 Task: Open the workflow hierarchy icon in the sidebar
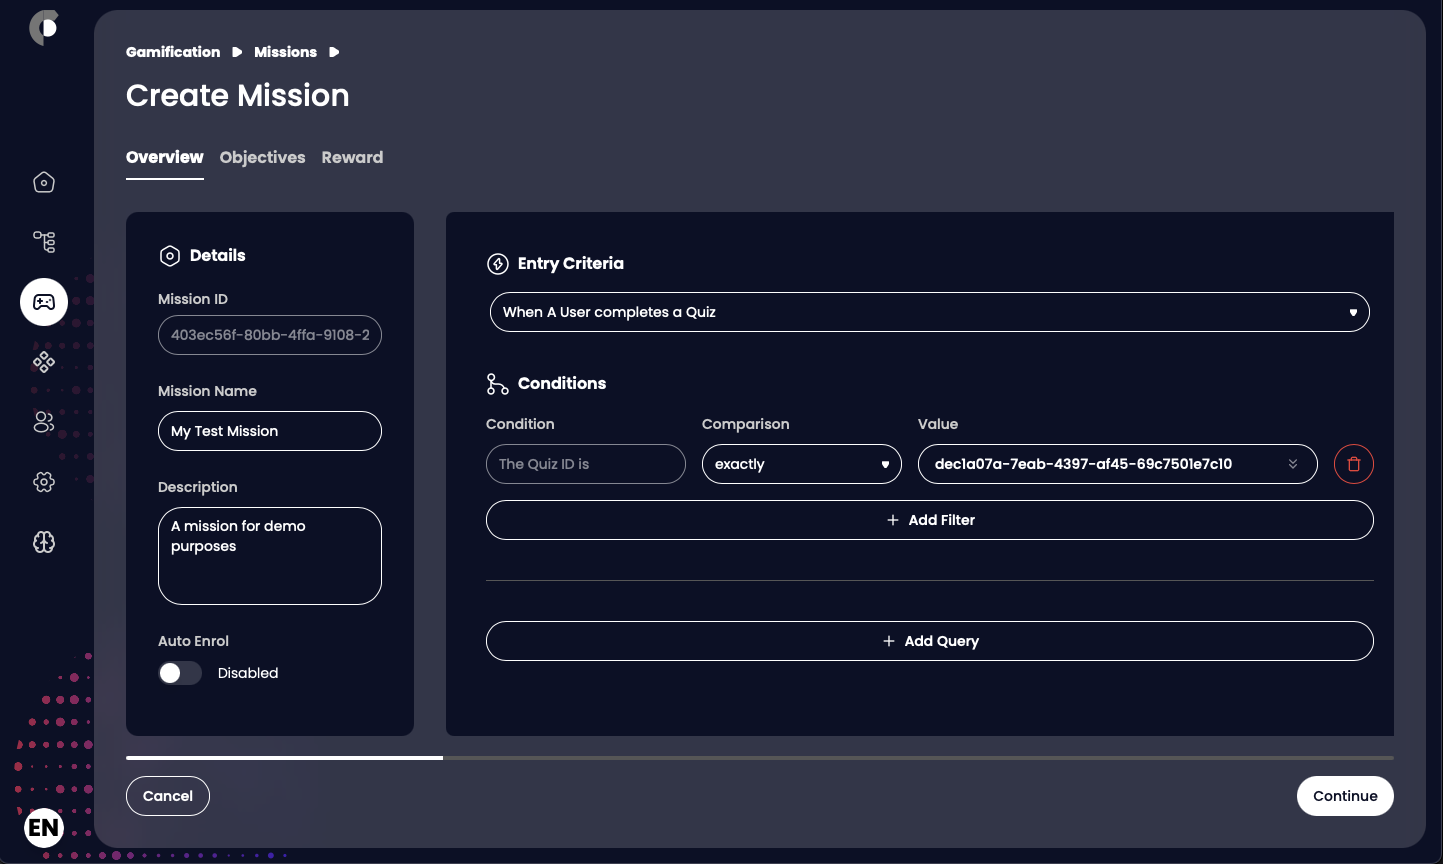tap(43, 241)
